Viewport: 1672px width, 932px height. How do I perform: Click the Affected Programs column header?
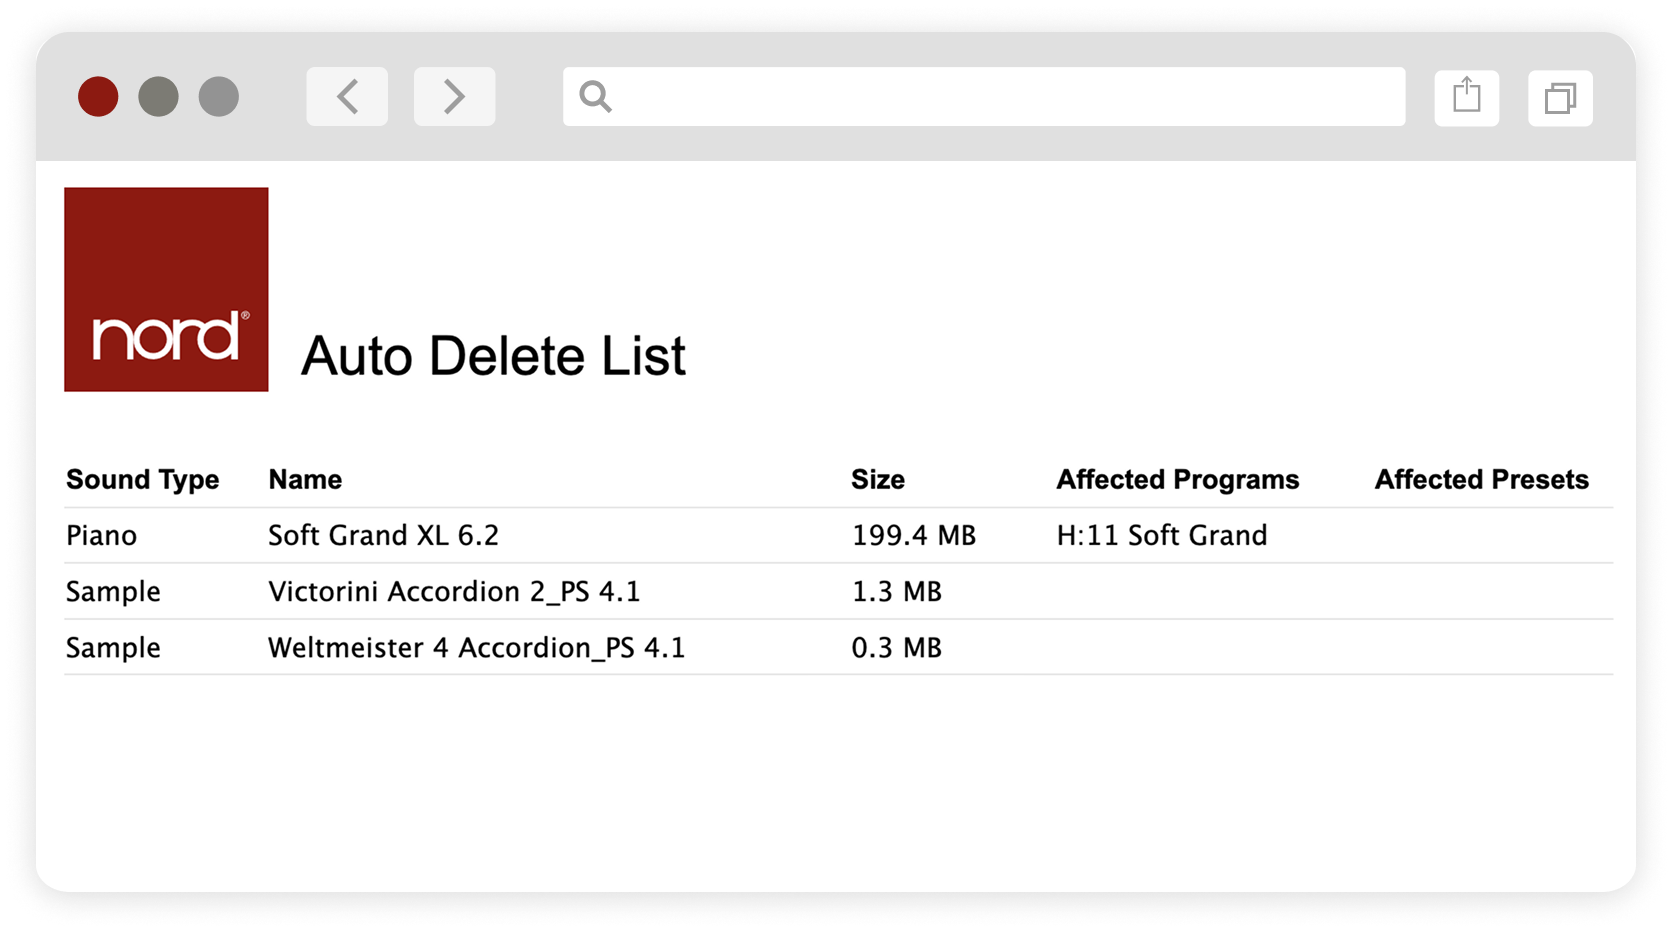click(1178, 480)
